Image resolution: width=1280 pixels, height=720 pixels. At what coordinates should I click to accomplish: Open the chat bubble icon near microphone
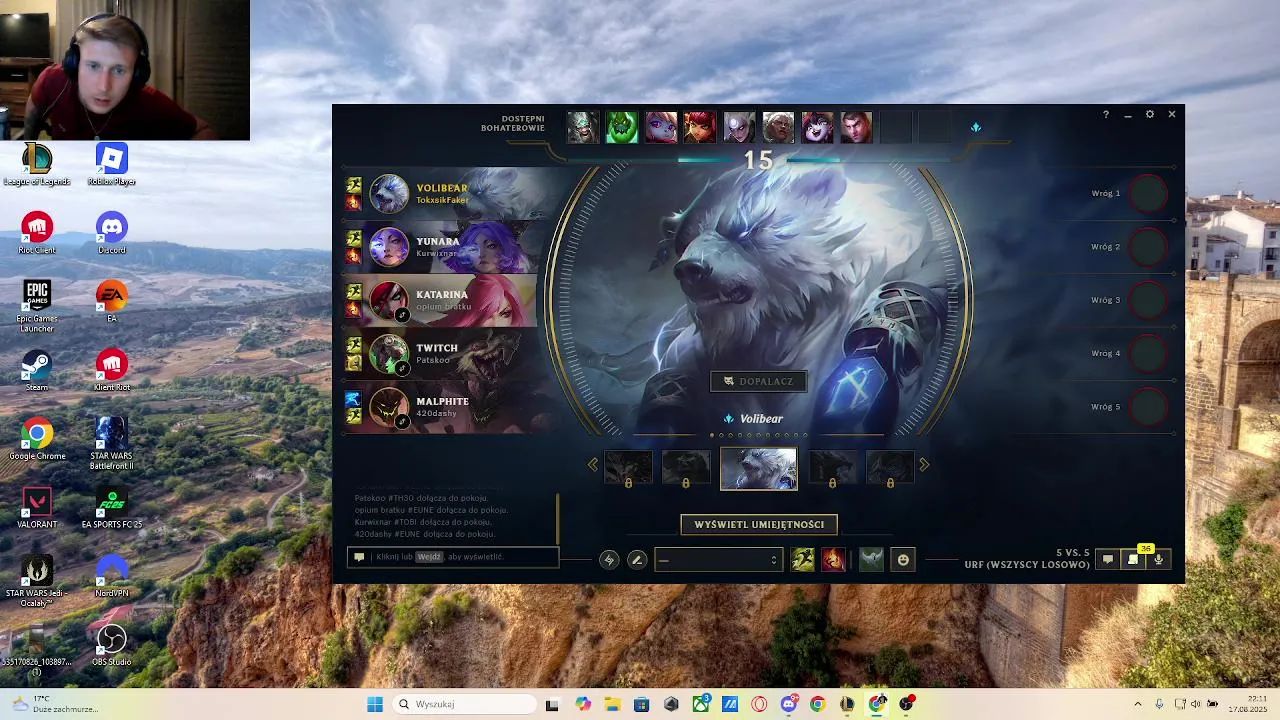click(x=1107, y=560)
